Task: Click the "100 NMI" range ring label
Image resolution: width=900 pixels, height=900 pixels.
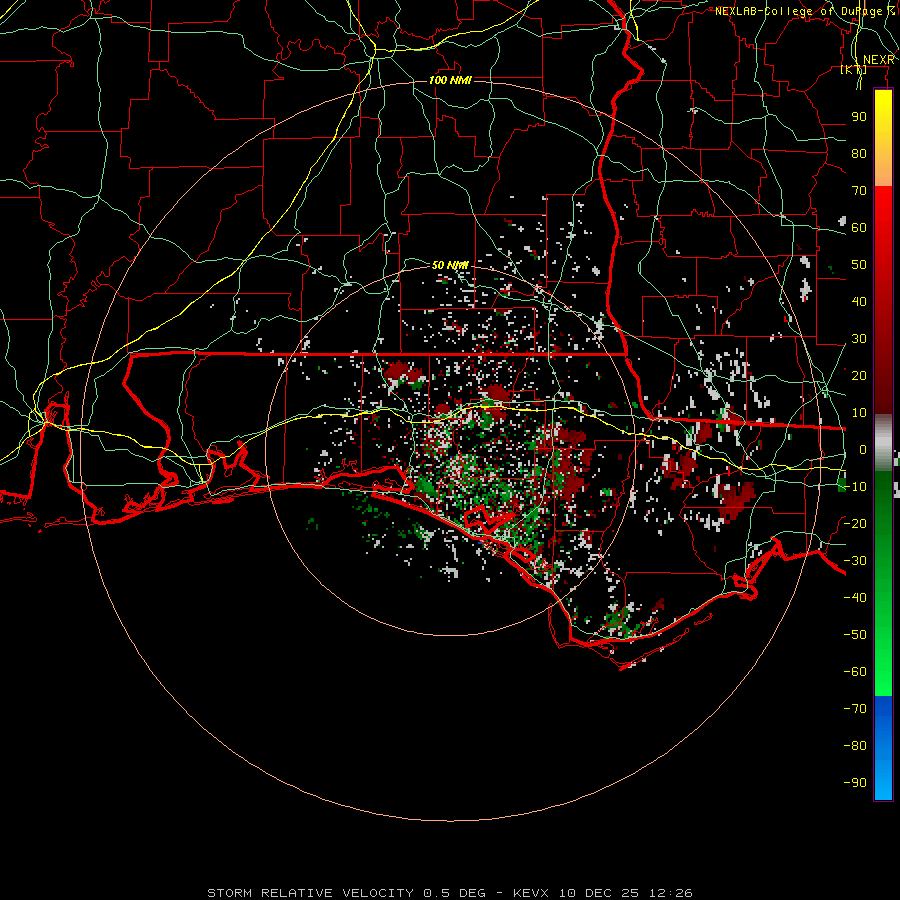Action: coord(451,80)
